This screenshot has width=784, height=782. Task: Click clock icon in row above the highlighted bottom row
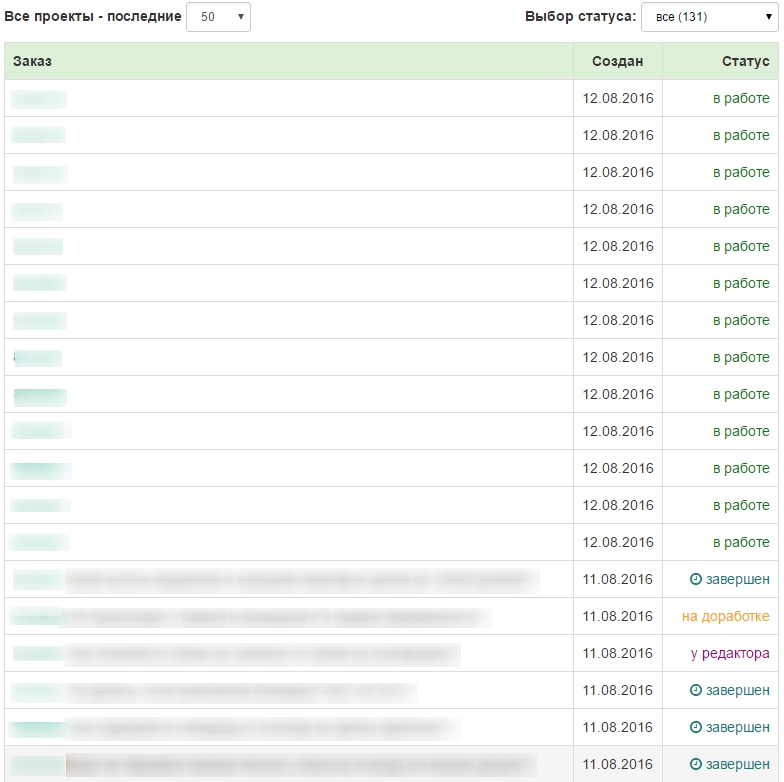pos(696,727)
